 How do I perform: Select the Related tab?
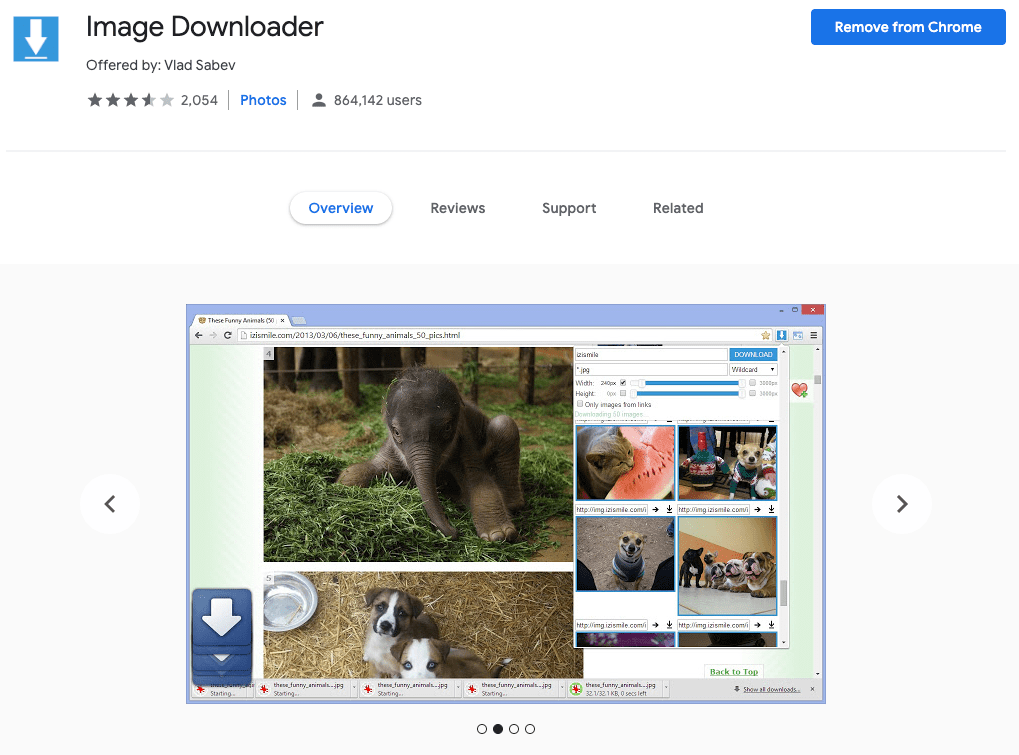click(x=678, y=208)
